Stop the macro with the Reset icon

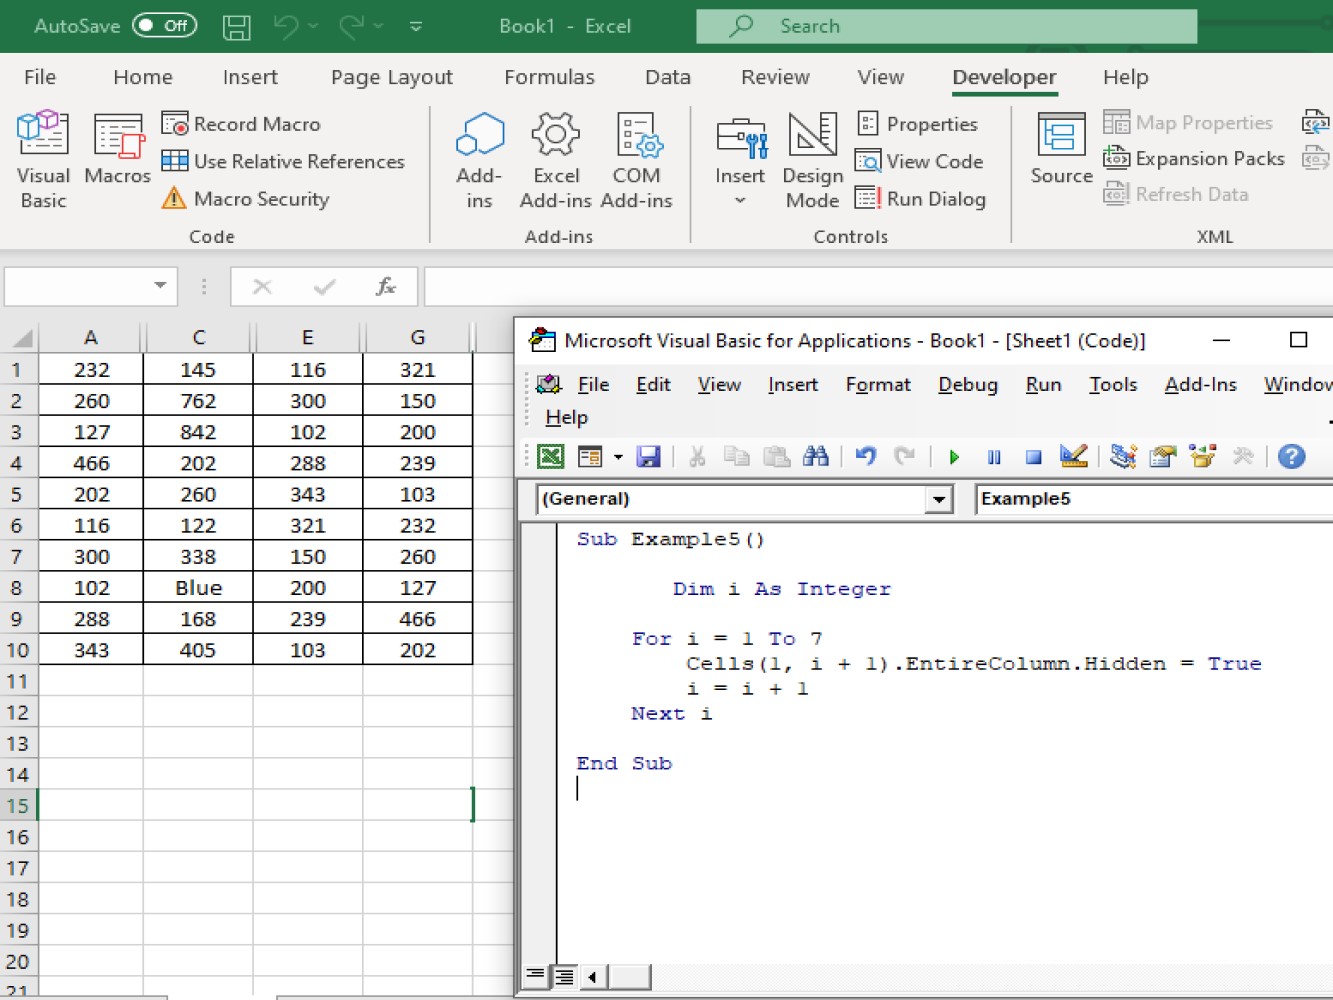pyautogui.click(x=1033, y=456)
